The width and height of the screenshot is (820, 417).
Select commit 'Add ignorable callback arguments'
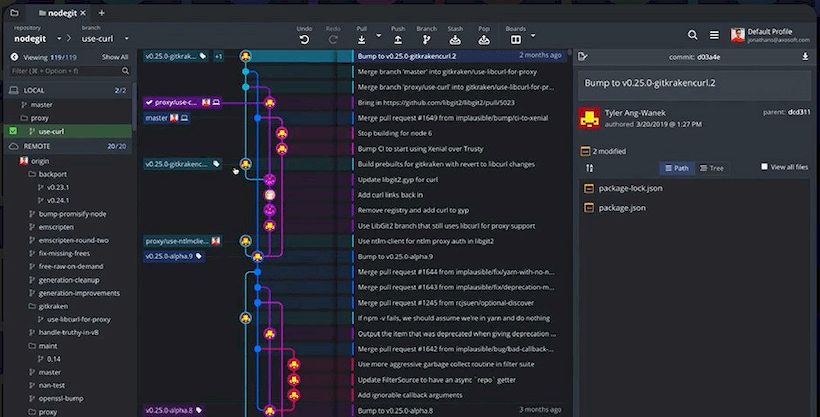click(x=409, y=395)
